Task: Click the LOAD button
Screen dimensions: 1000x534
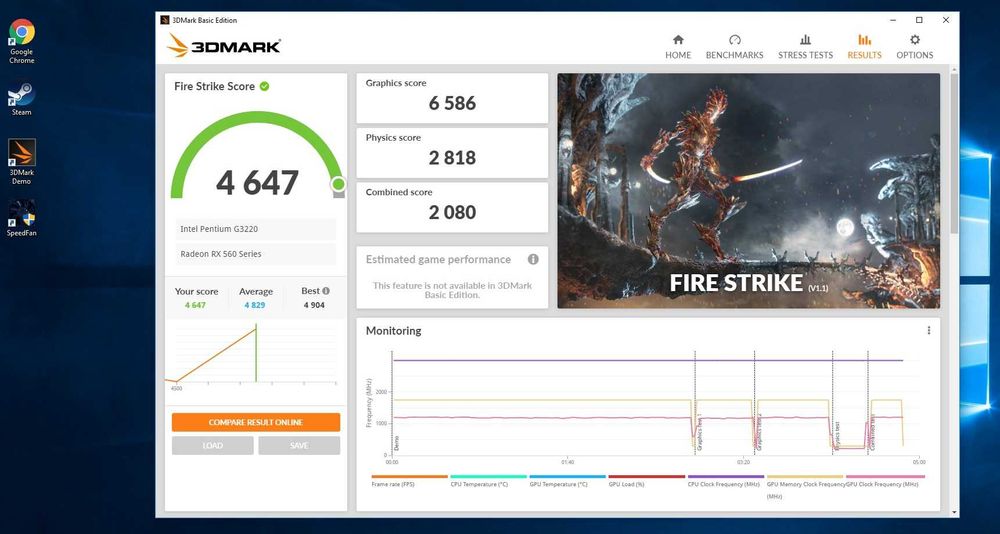Action: (x=212, y=445)
